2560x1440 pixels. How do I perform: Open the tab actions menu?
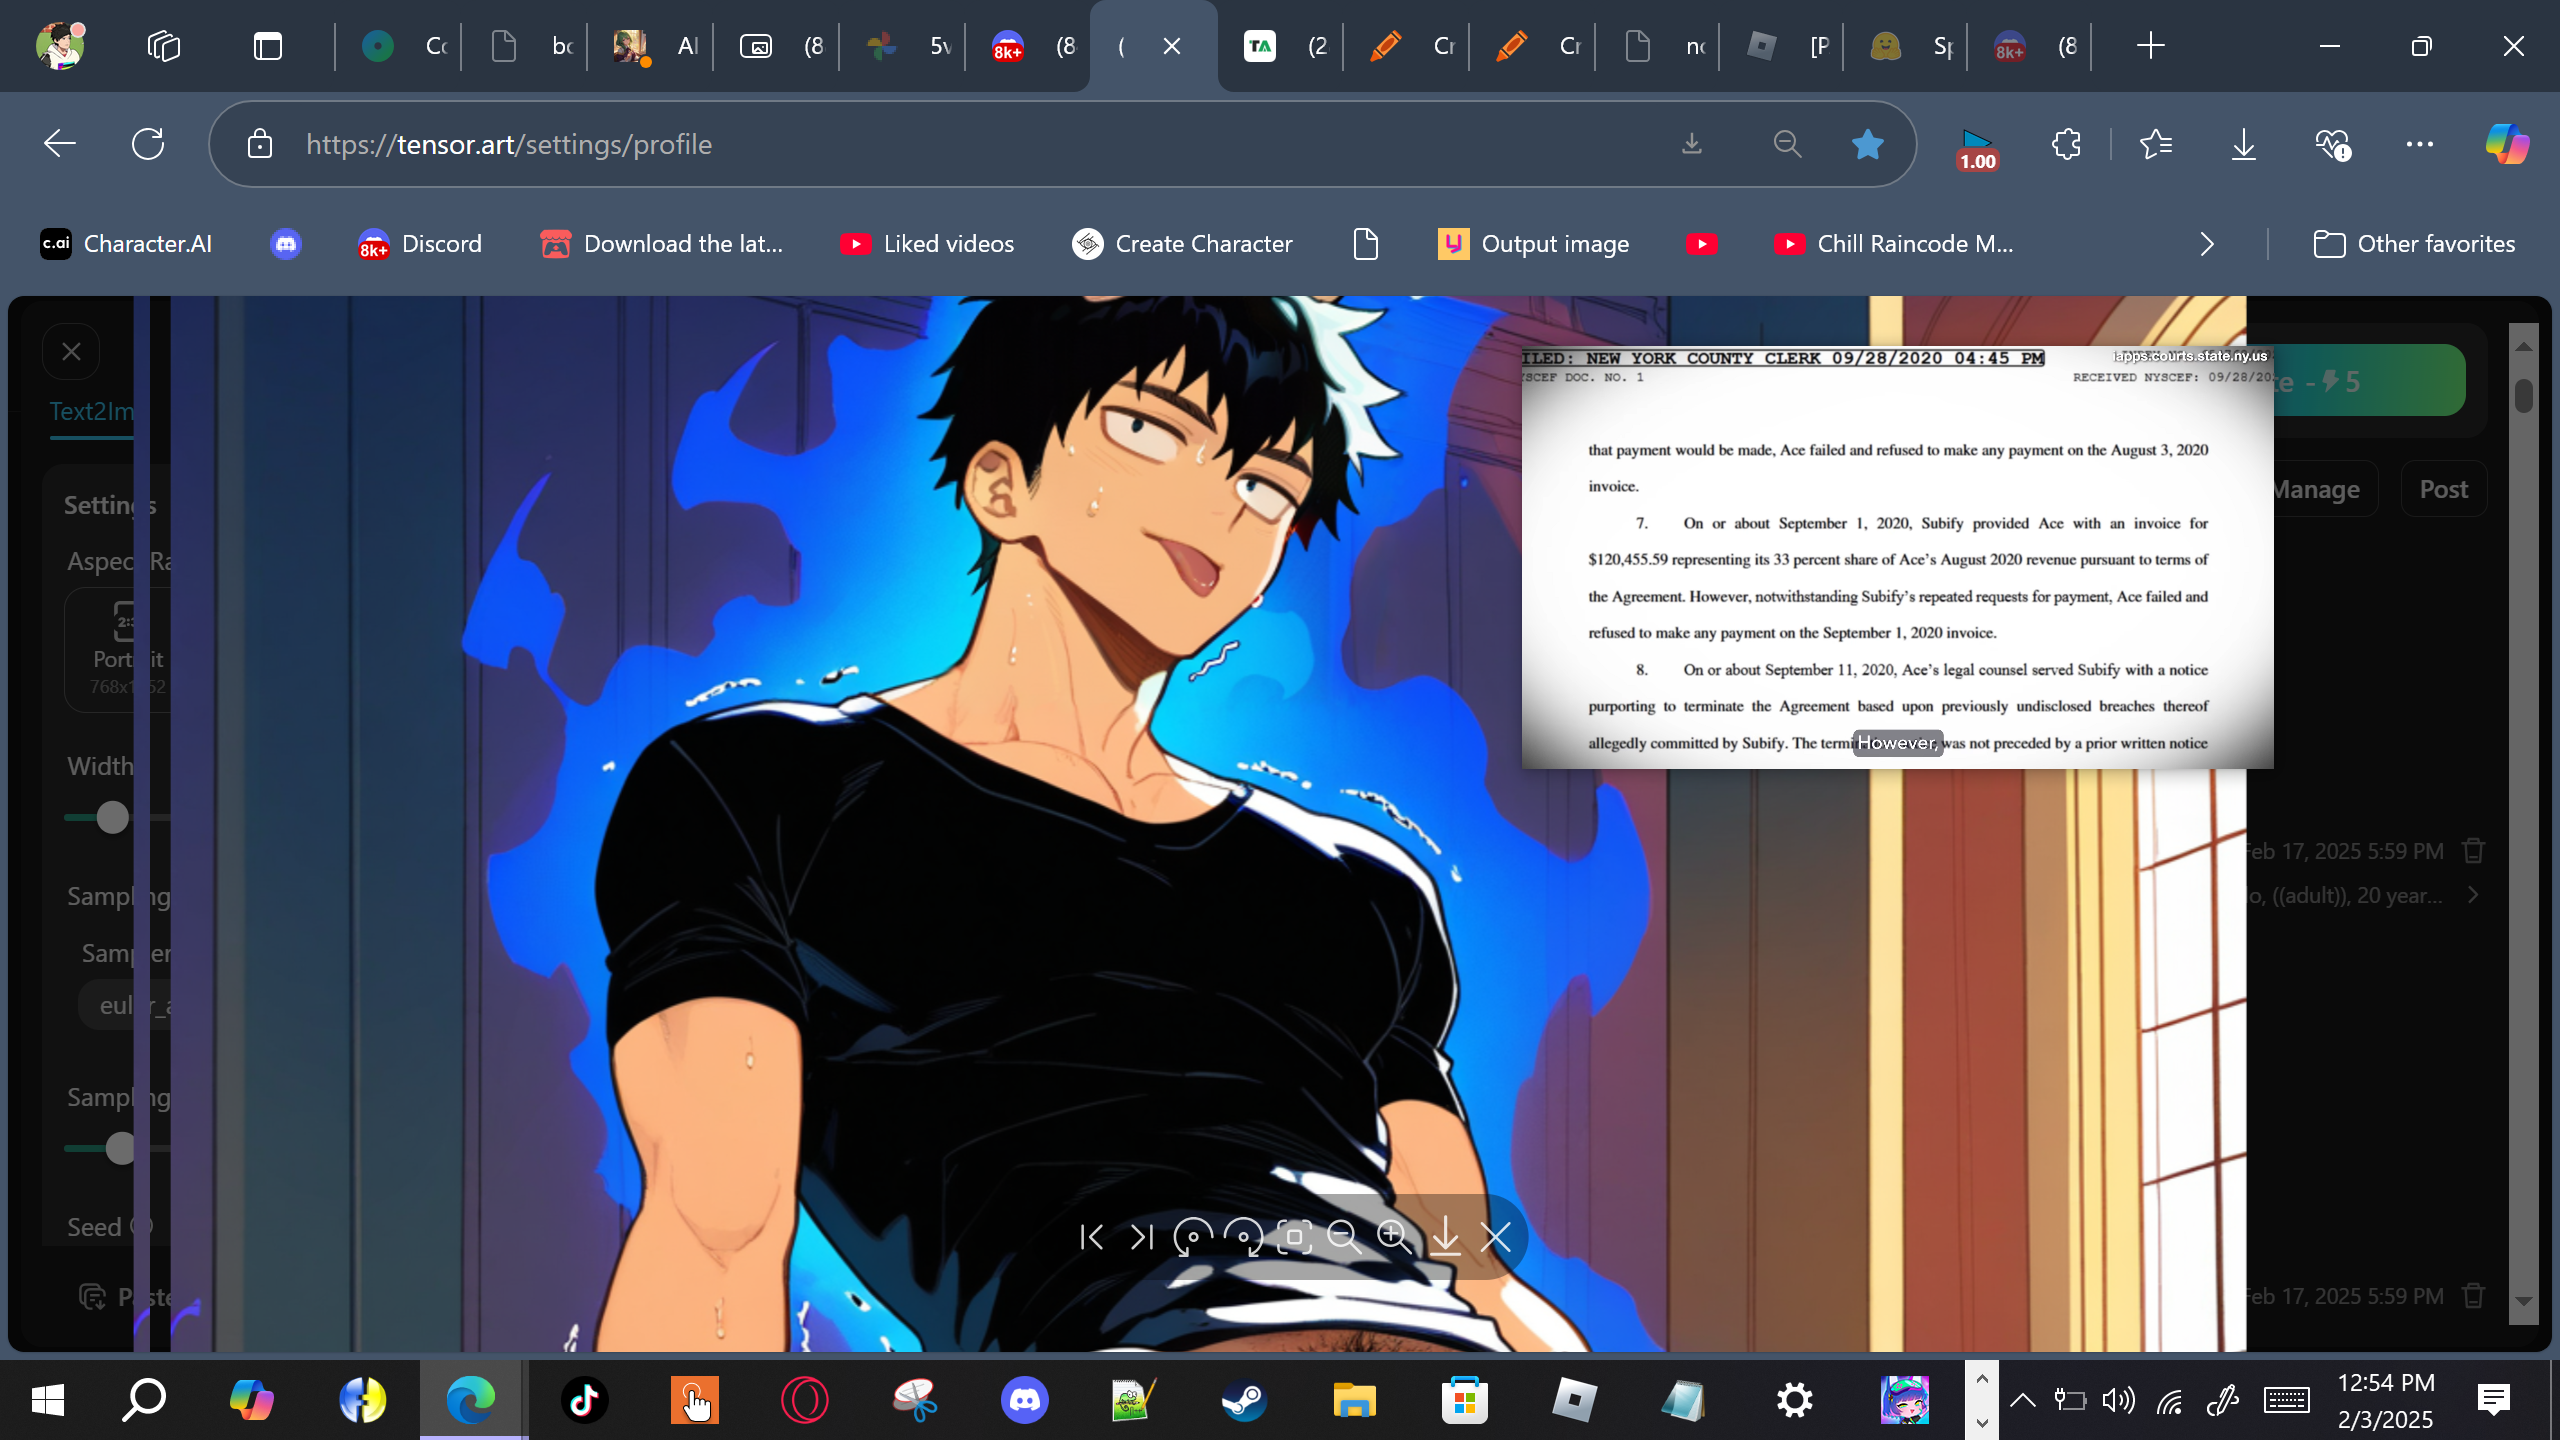(268, 46)
